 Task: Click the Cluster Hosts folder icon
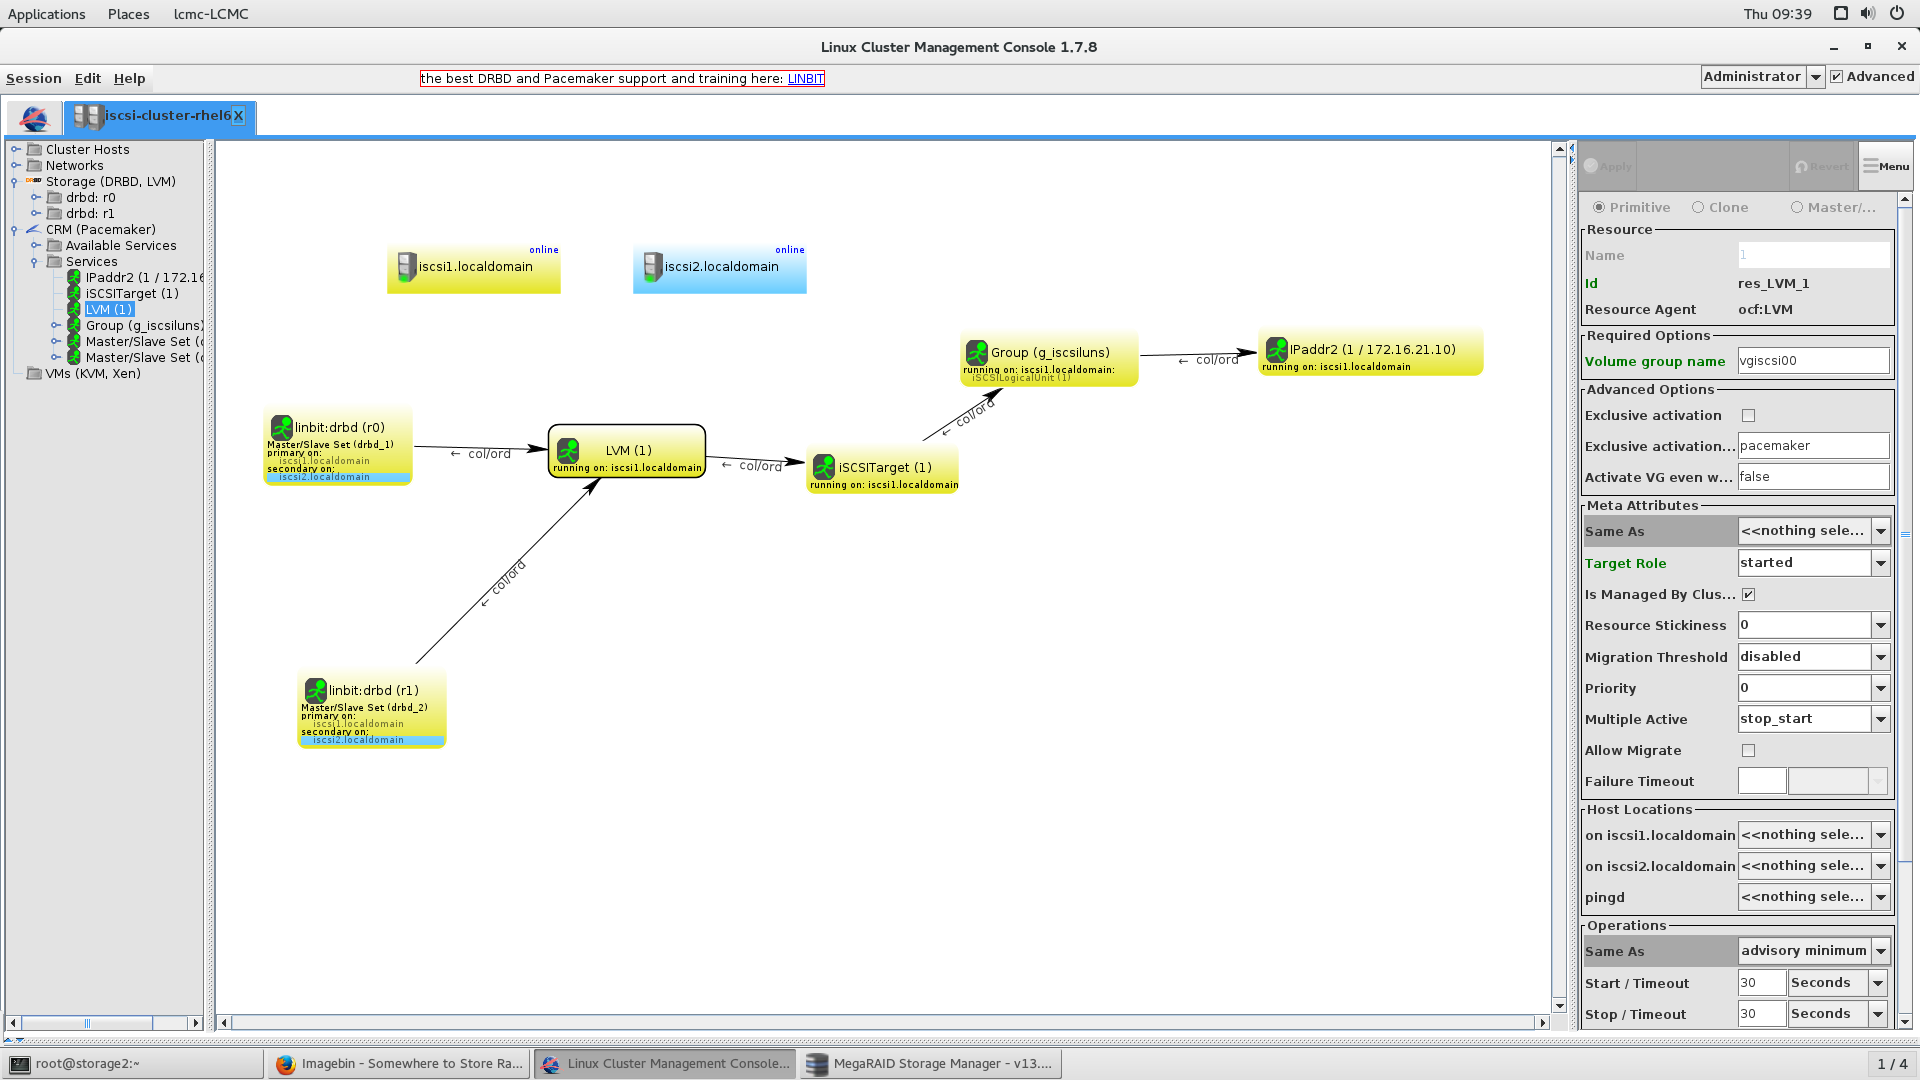coord(35,149)
